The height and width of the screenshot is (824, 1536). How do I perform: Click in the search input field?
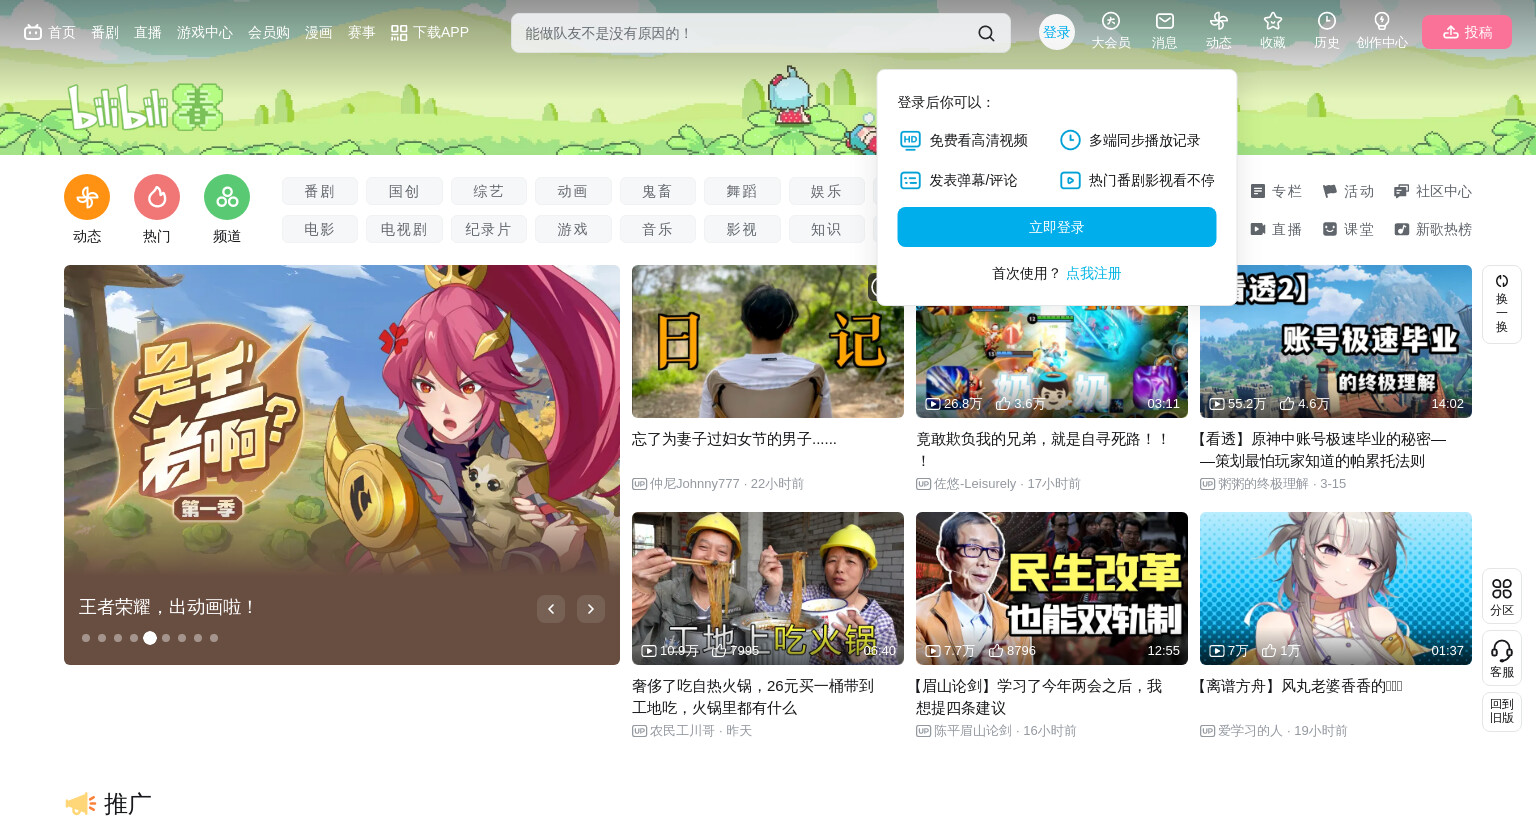tap(745, 33)
